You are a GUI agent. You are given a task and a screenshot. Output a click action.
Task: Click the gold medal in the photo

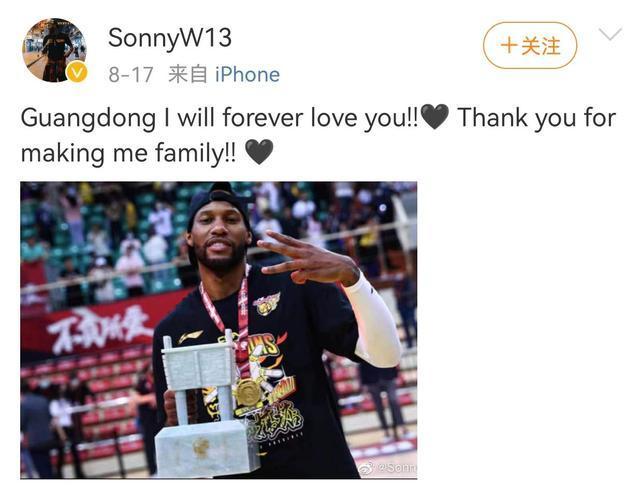tap(247, 393)
